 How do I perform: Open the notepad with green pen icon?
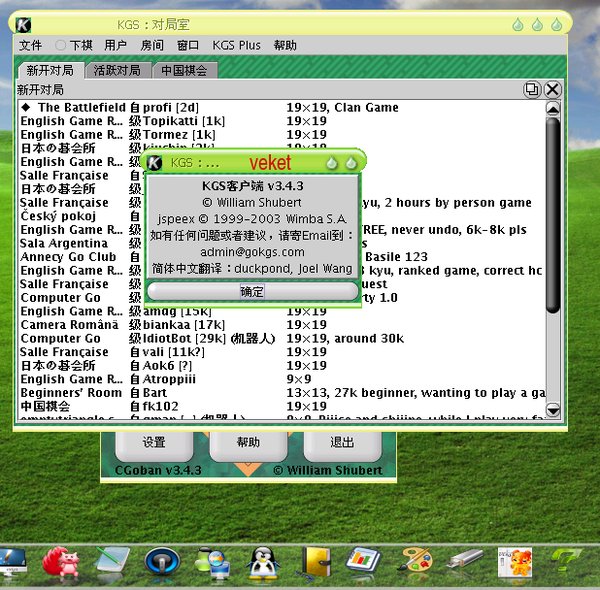tap(111, 561)
